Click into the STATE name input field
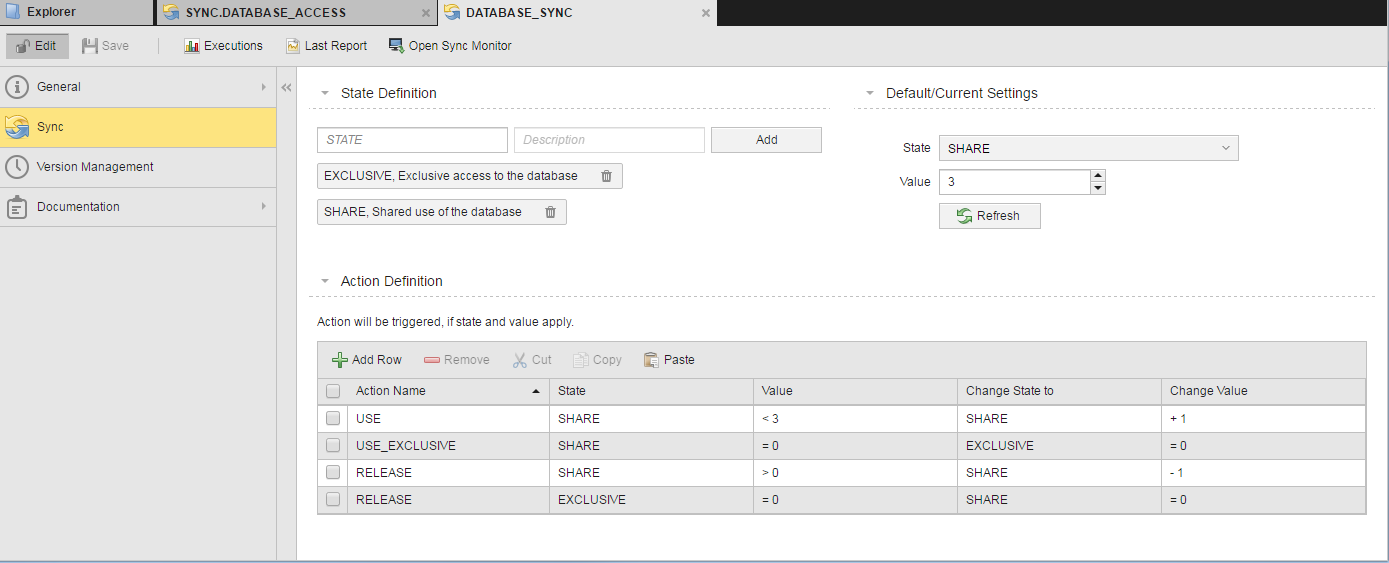 tap(412, 140)
